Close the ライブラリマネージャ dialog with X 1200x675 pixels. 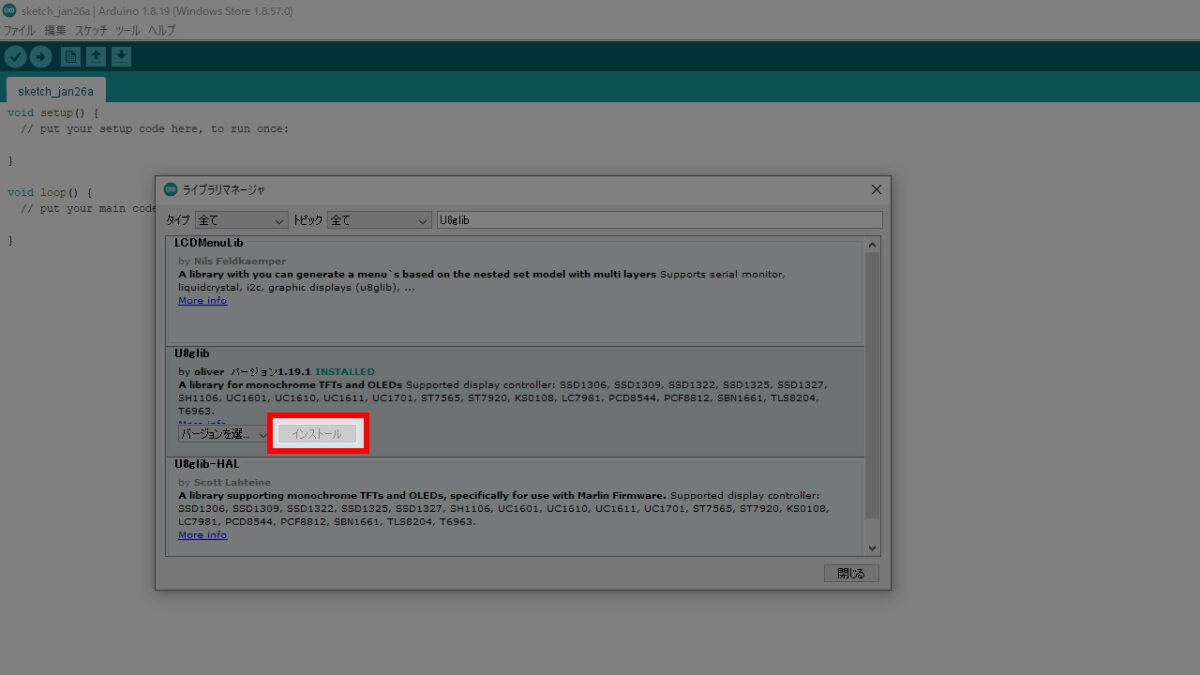876,190
